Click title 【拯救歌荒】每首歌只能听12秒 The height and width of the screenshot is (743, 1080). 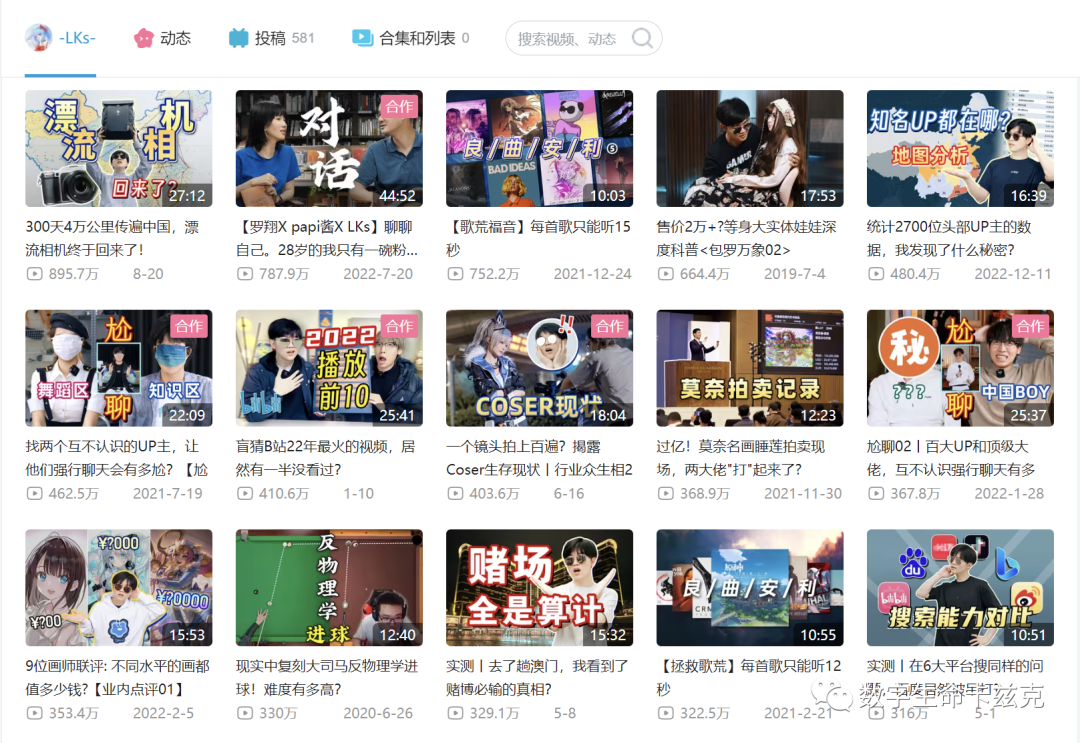pyautogui.click(x=749, y=678)
